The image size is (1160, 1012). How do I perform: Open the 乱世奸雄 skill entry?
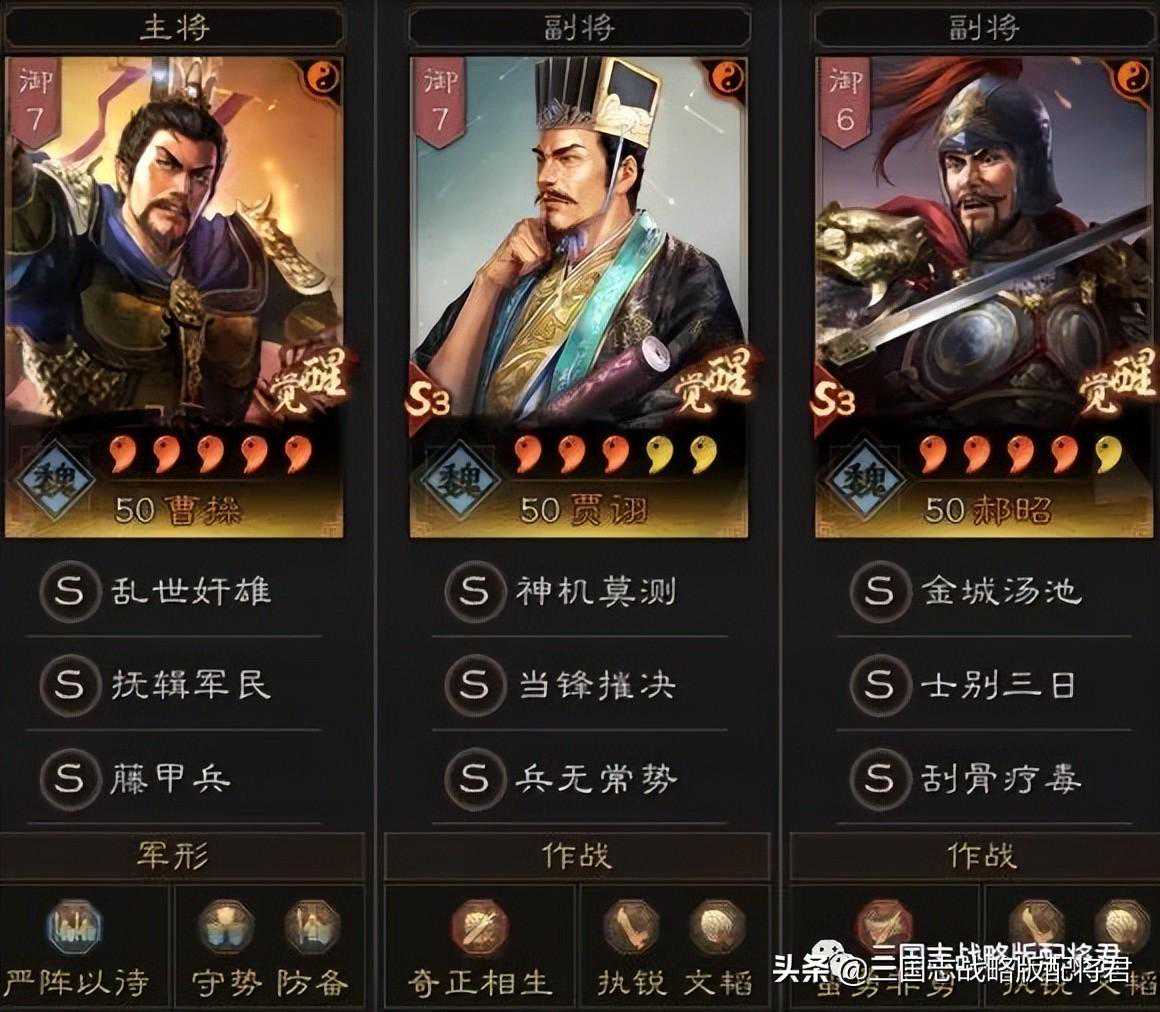click(174, 591)
